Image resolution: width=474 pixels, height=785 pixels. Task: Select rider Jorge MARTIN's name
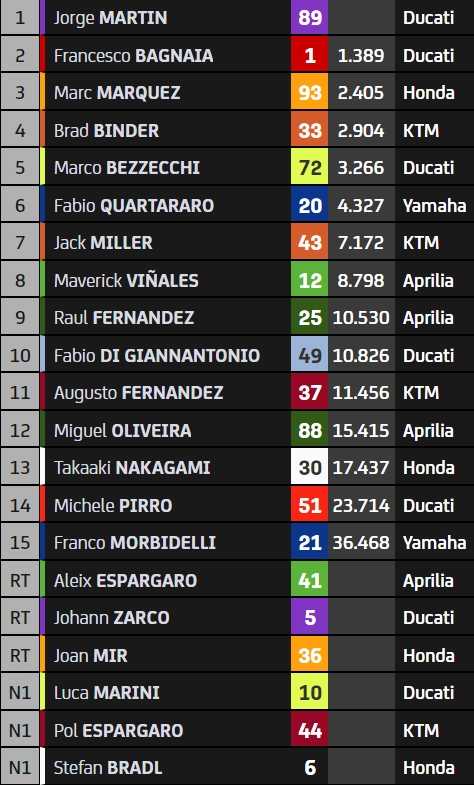coord(110,18)
